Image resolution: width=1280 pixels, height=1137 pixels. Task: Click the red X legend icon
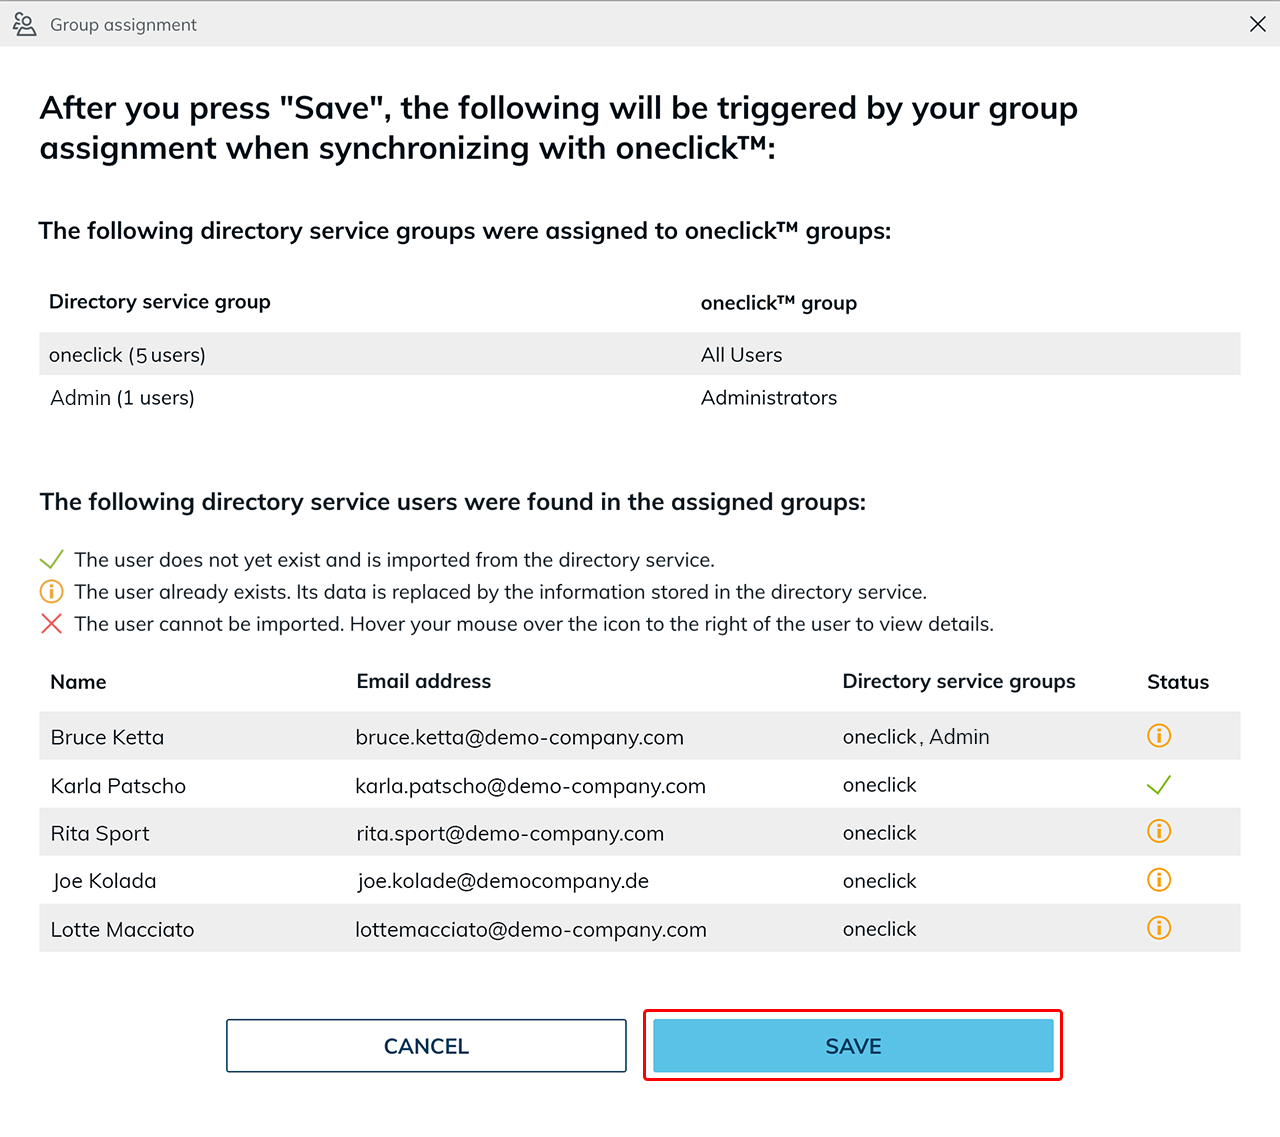[x=52, y=624]
